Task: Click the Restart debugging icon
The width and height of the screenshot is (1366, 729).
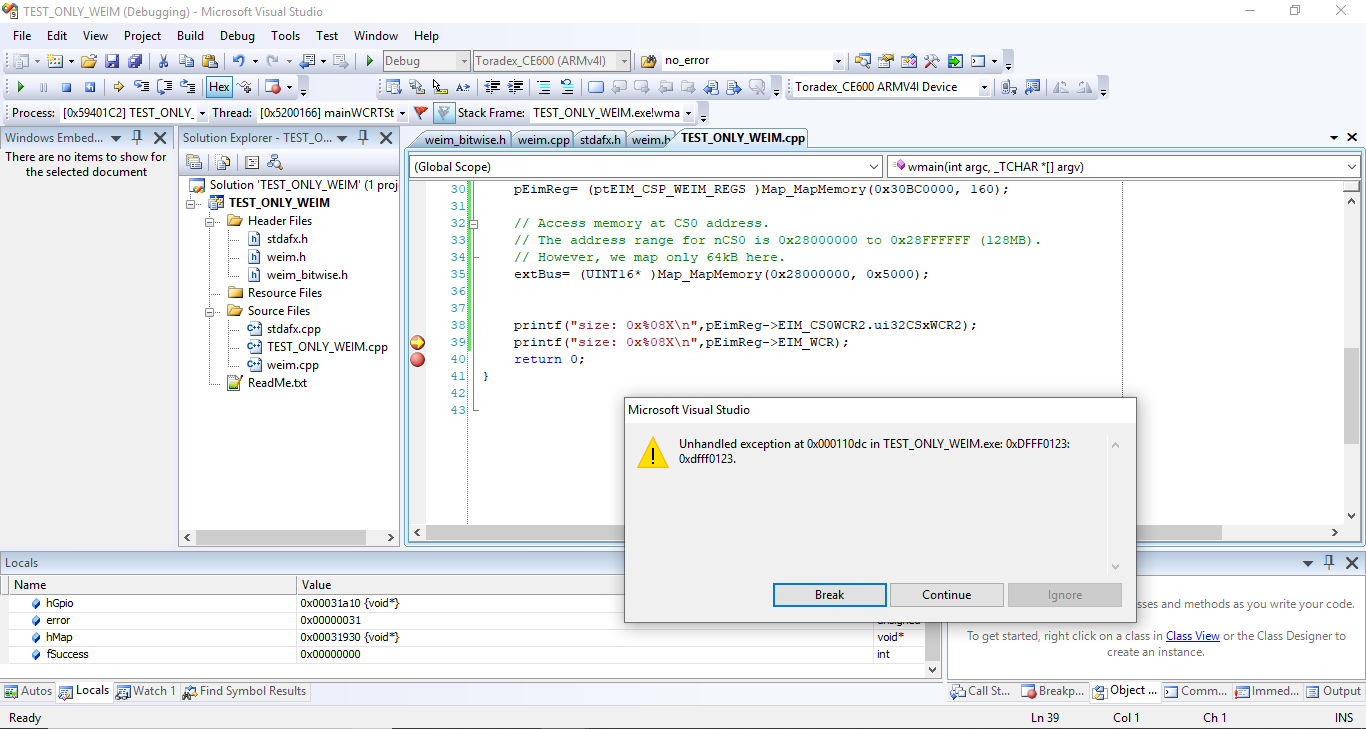Action: pos(89,87)
